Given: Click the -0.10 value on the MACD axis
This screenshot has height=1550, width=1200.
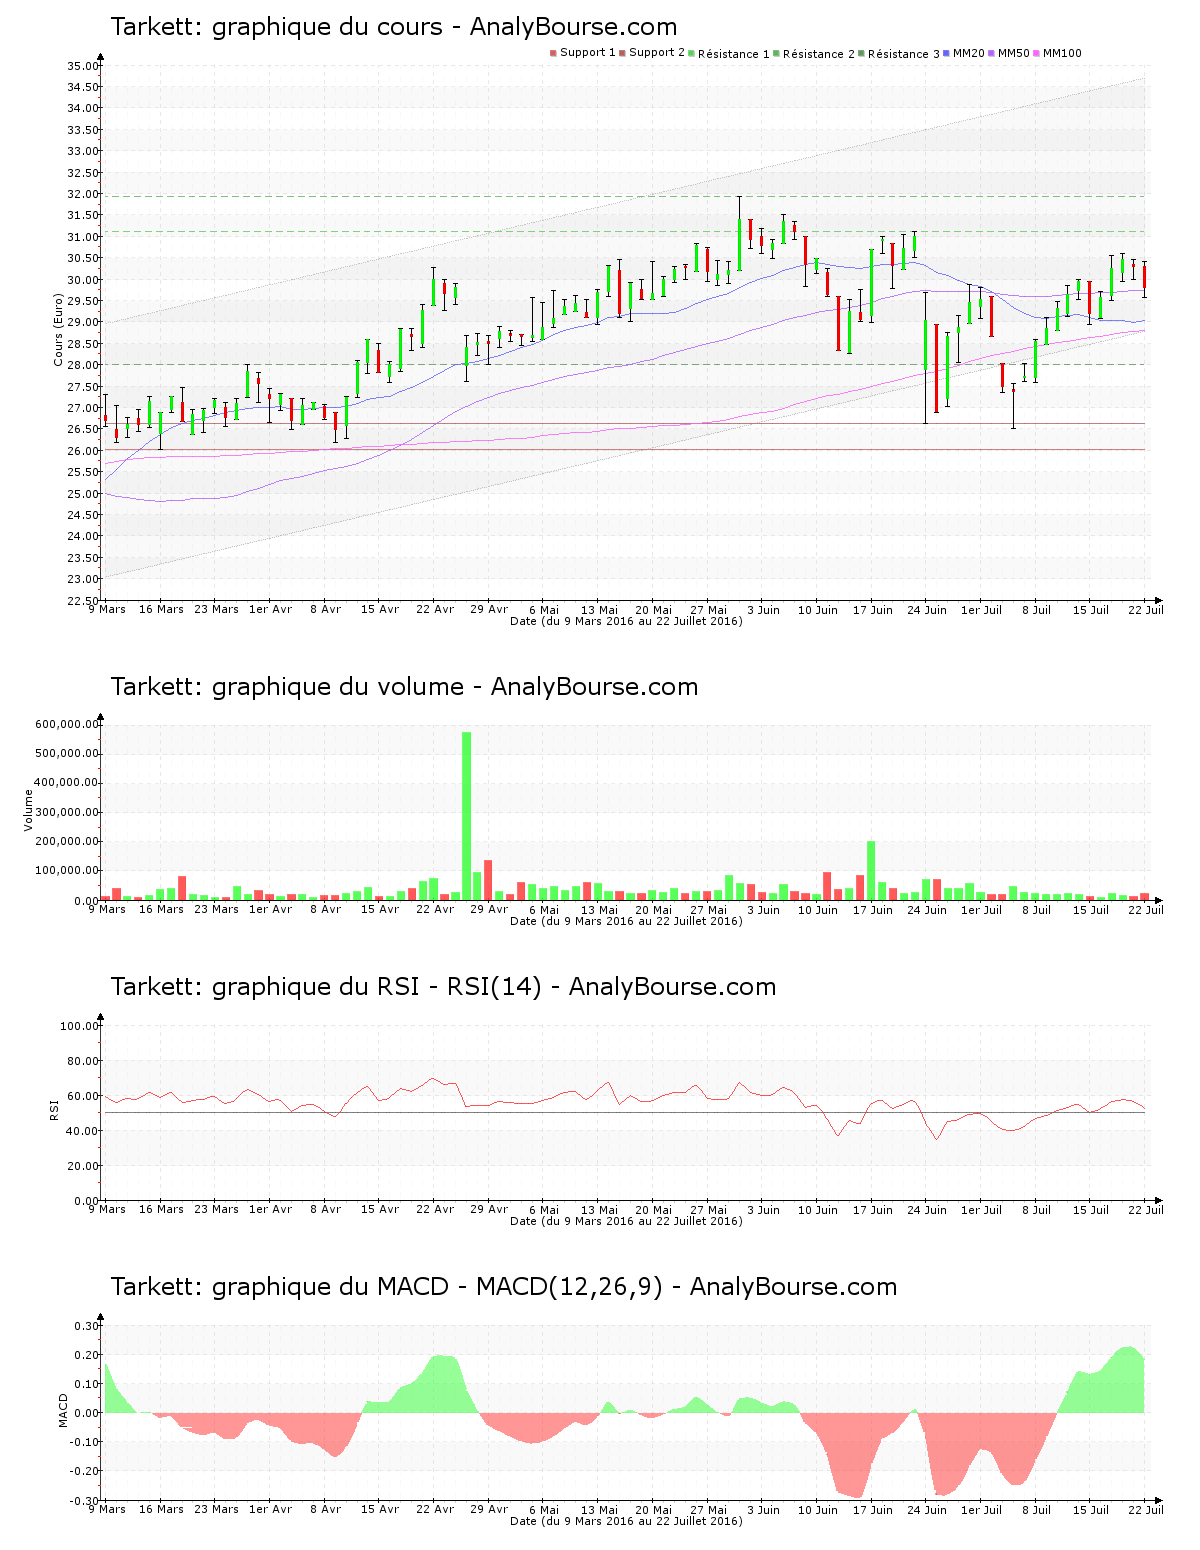Looking at the screenshot, I should click(85, 1442).
